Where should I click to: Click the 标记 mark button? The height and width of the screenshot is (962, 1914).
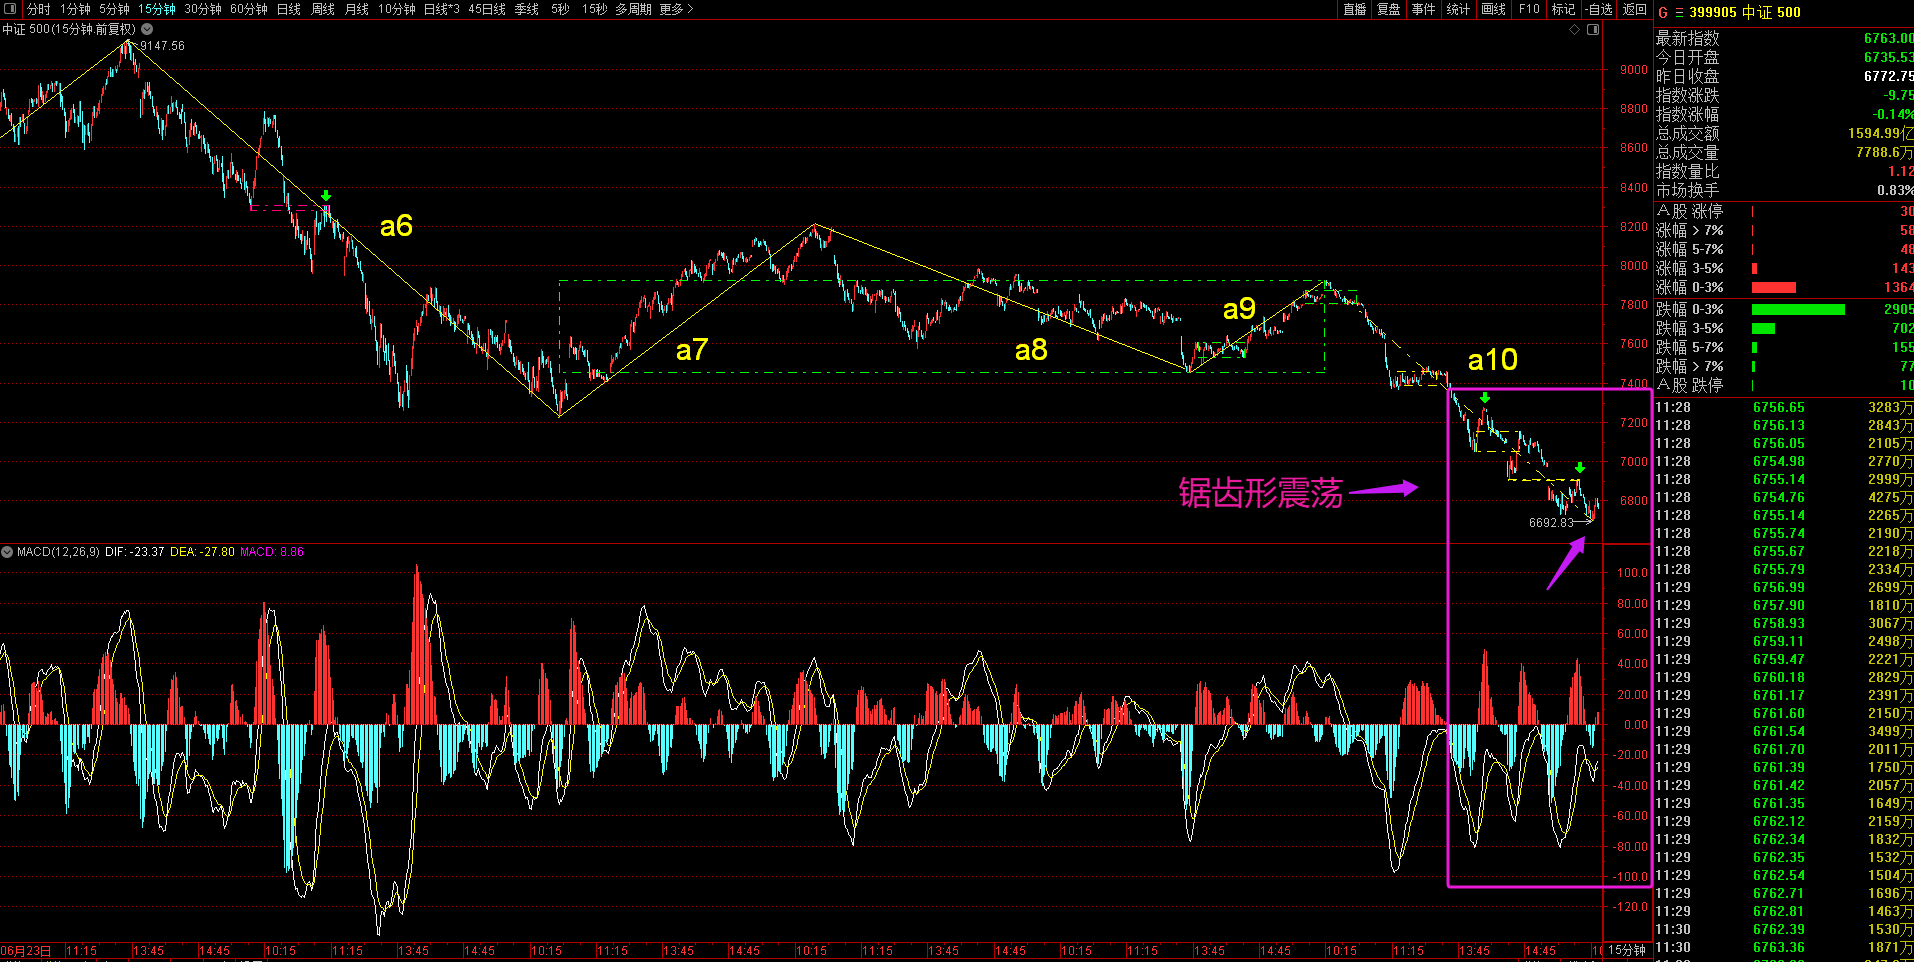[1564, 9]
